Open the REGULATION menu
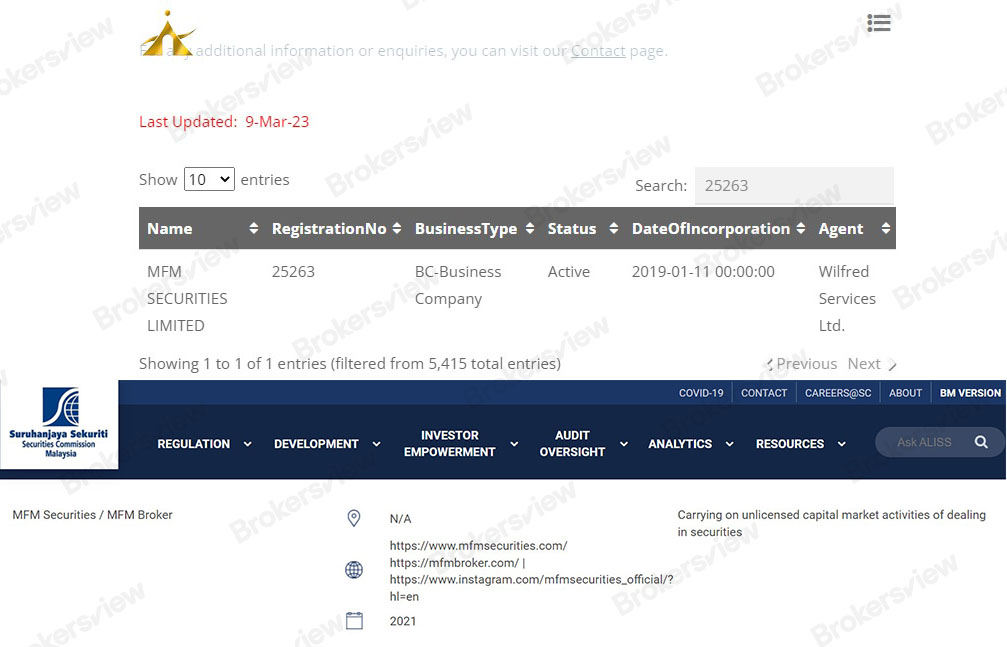 coord(193,444)
